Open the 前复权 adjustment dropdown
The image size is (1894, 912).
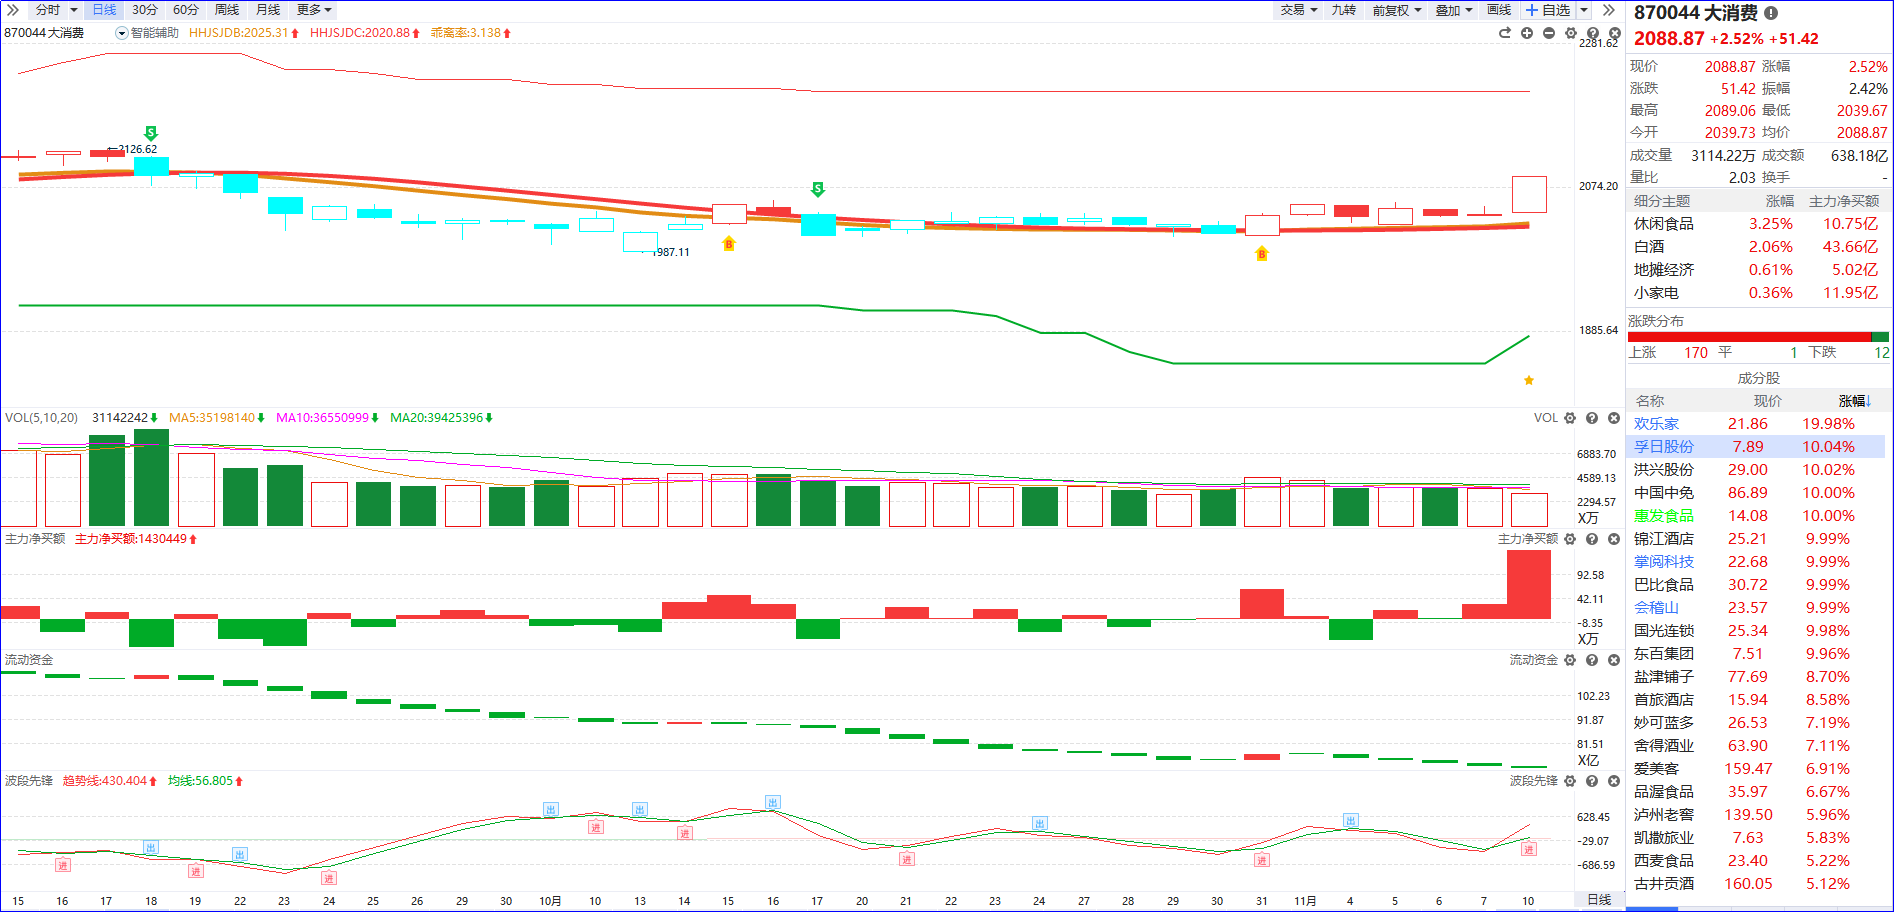(x=1396, y=10)
